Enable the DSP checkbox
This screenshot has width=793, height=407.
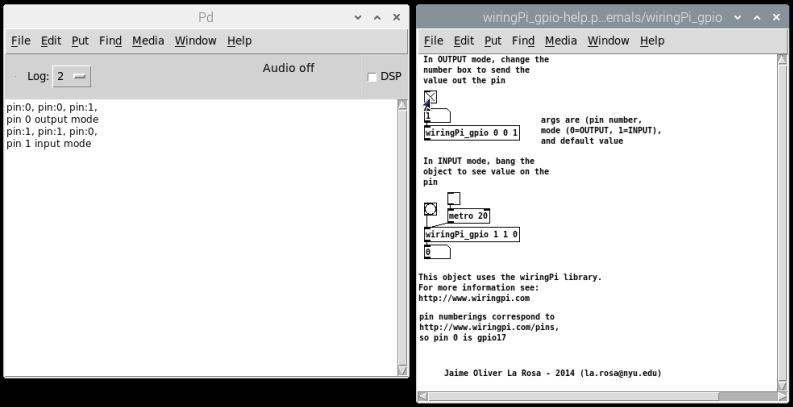[373, 77]
